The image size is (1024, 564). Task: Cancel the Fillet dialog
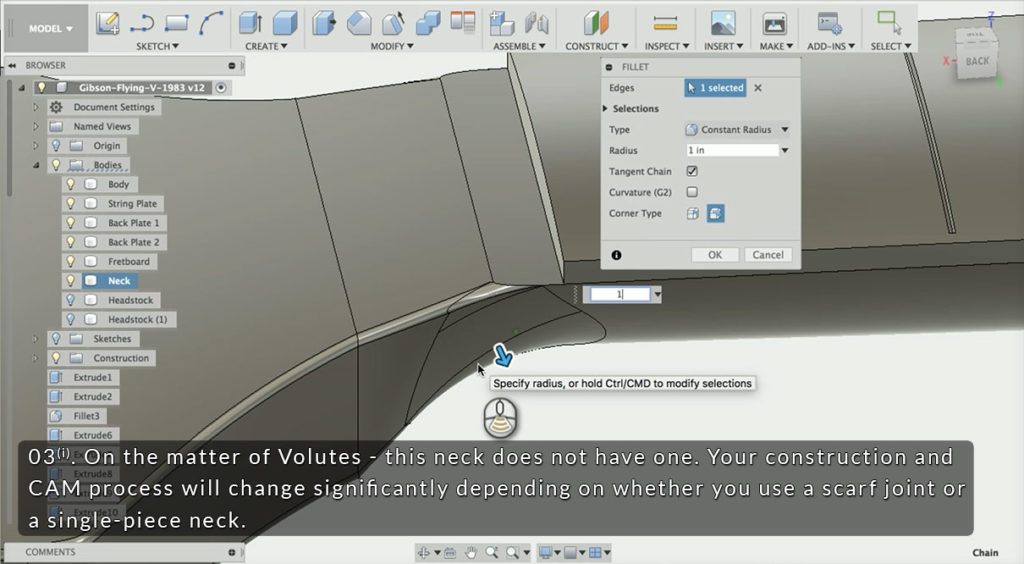pos(767,255)
